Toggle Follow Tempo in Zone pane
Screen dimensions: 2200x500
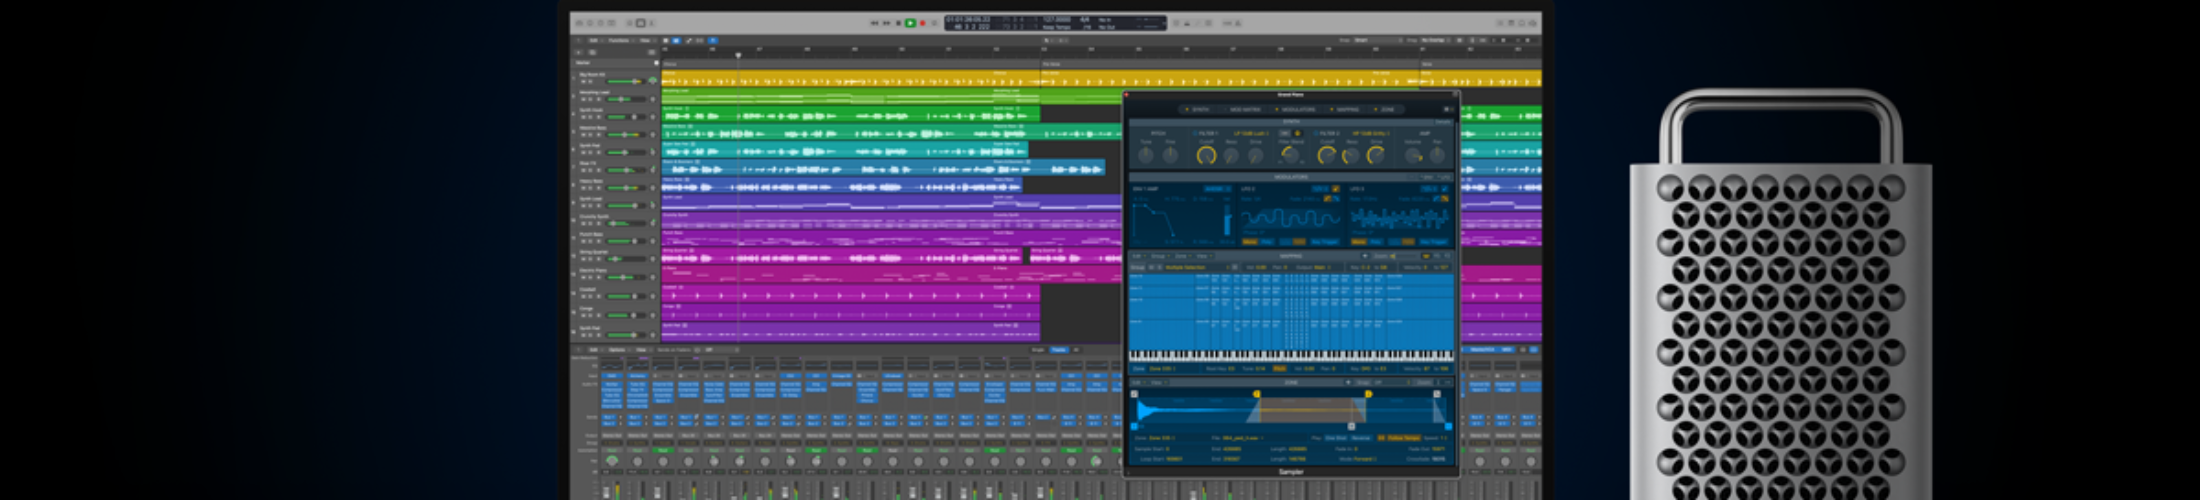pos(1404,437)
